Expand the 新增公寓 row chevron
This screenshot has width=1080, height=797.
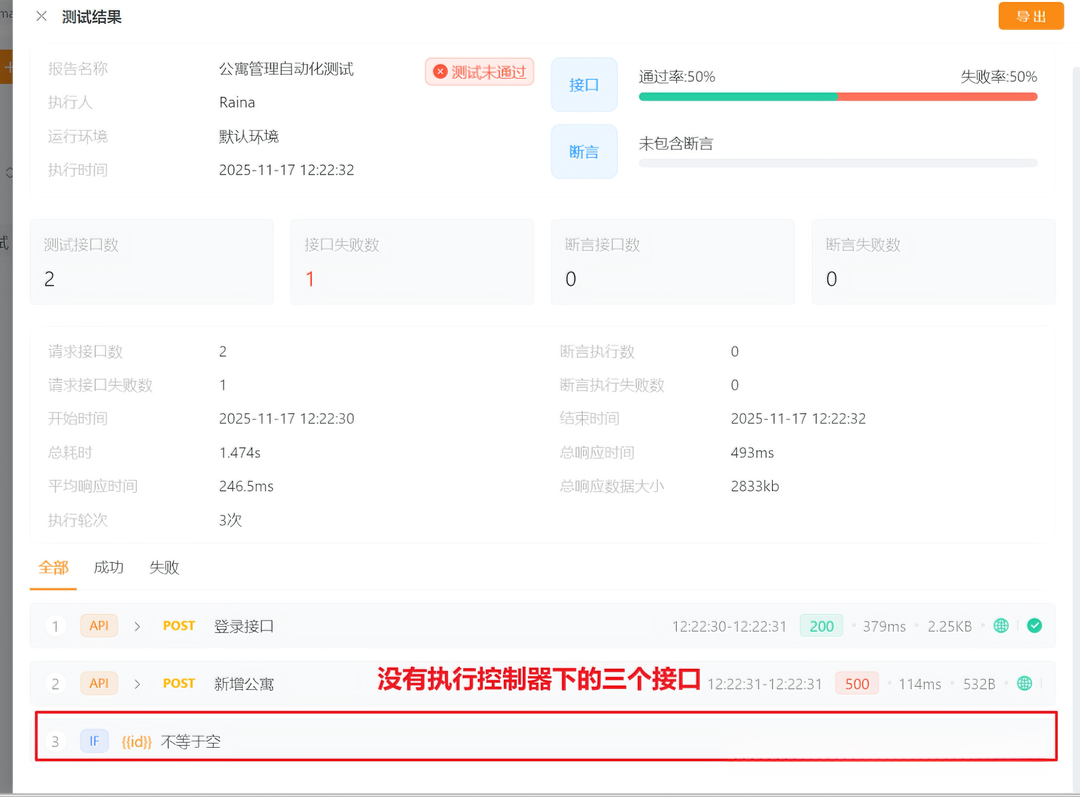click(x=137, y=684)
